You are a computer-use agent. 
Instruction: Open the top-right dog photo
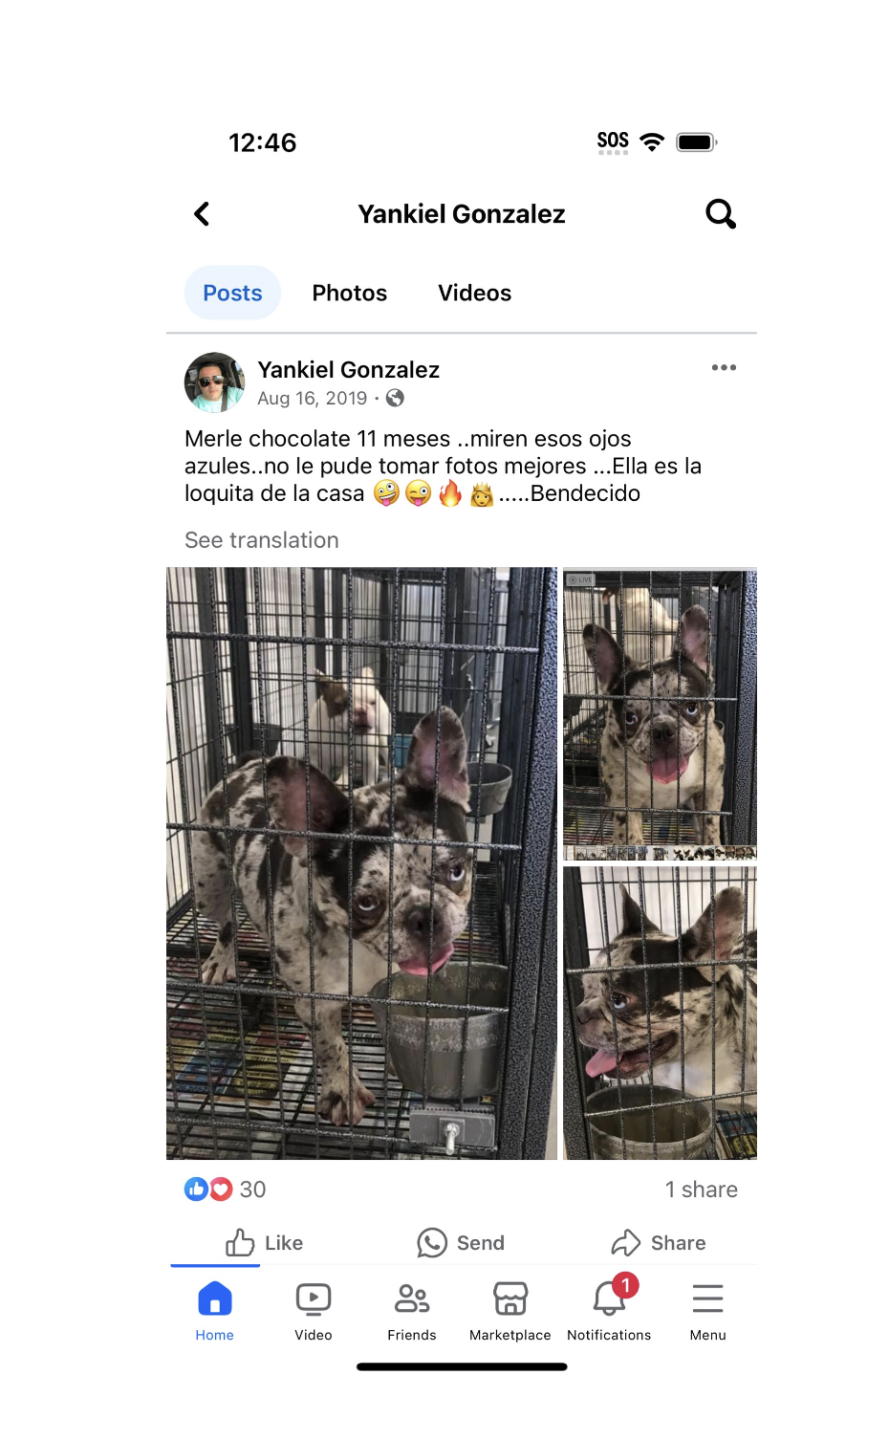click(660, 714)
